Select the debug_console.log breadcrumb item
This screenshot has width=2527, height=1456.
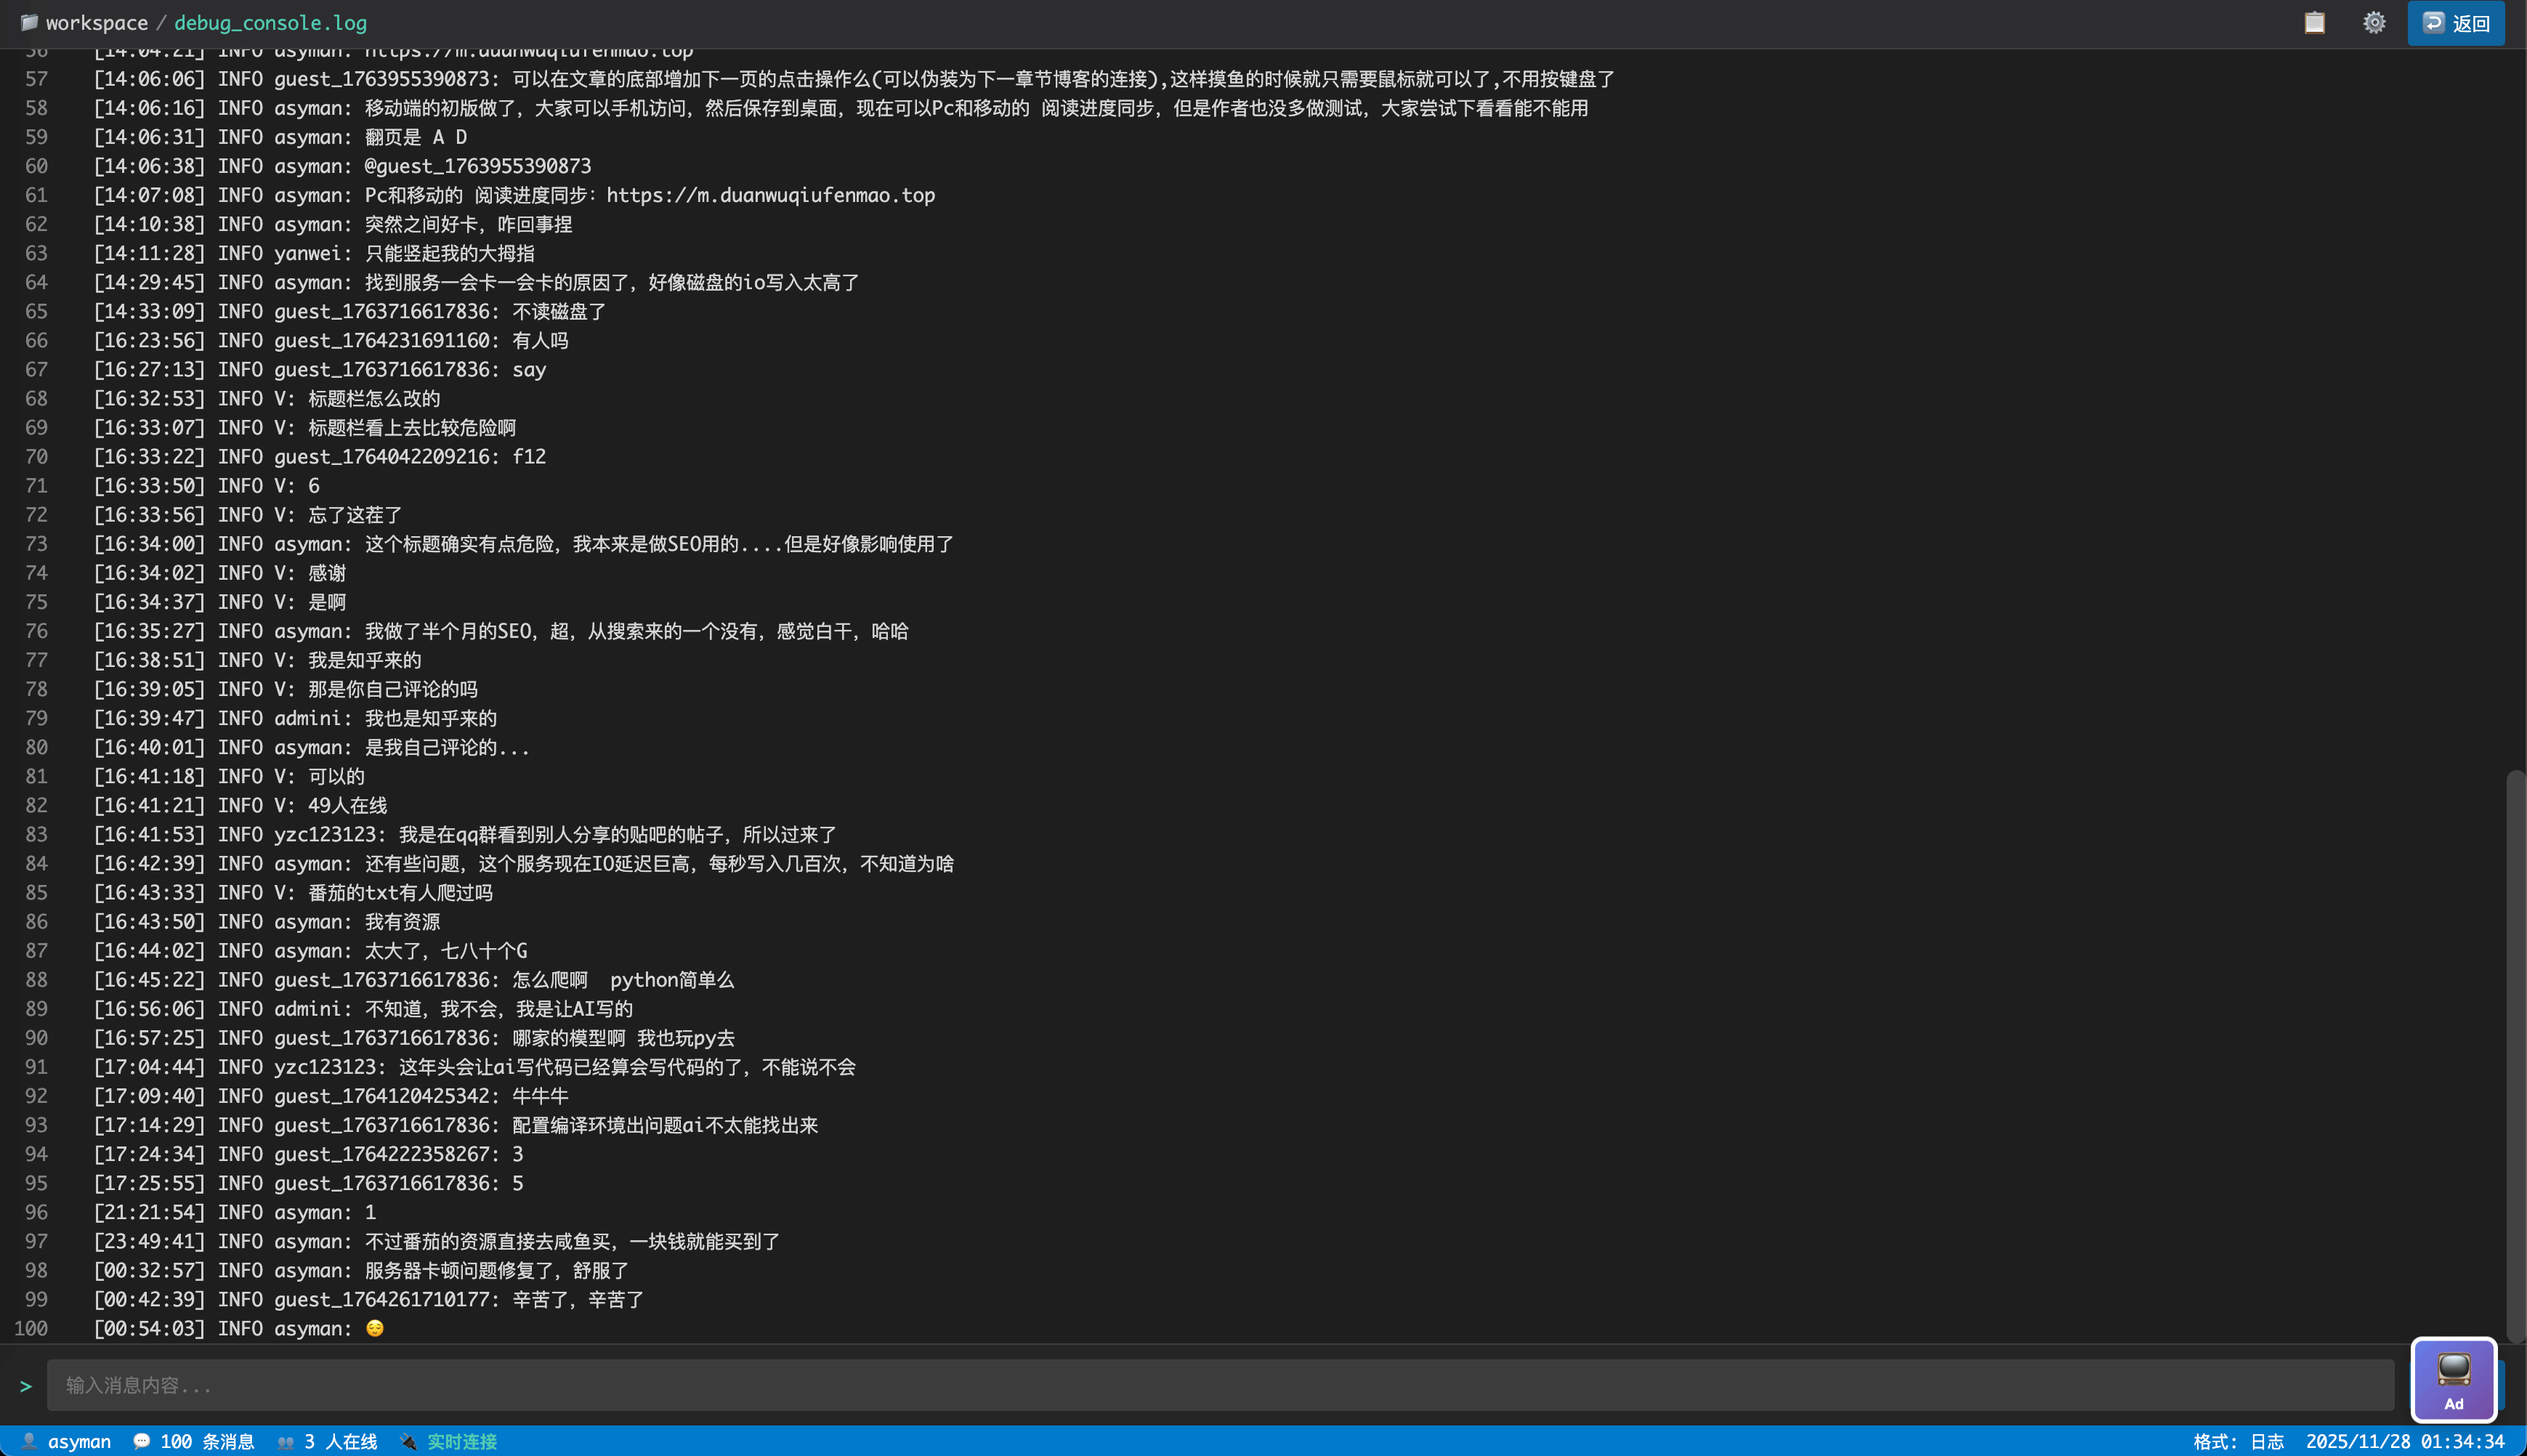point(270,23)
